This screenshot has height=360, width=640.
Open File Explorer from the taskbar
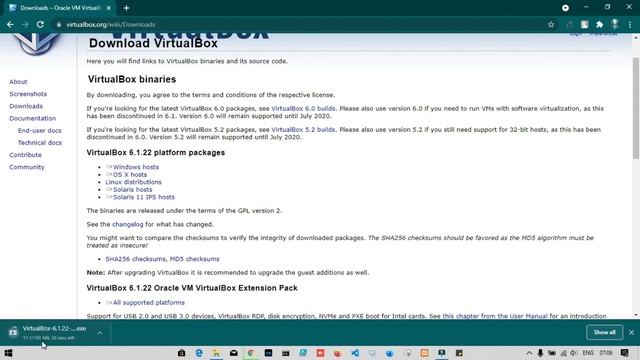coord(216,353)
